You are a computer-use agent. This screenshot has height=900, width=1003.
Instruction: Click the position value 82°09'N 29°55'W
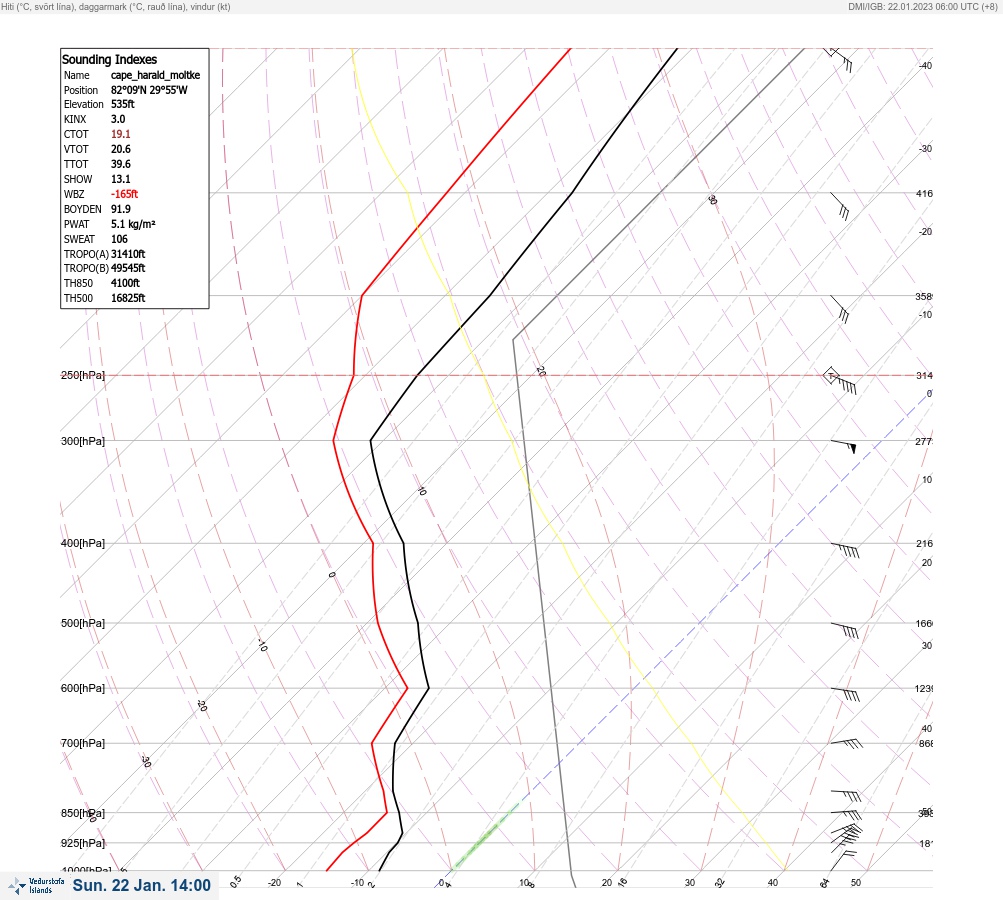149,90
